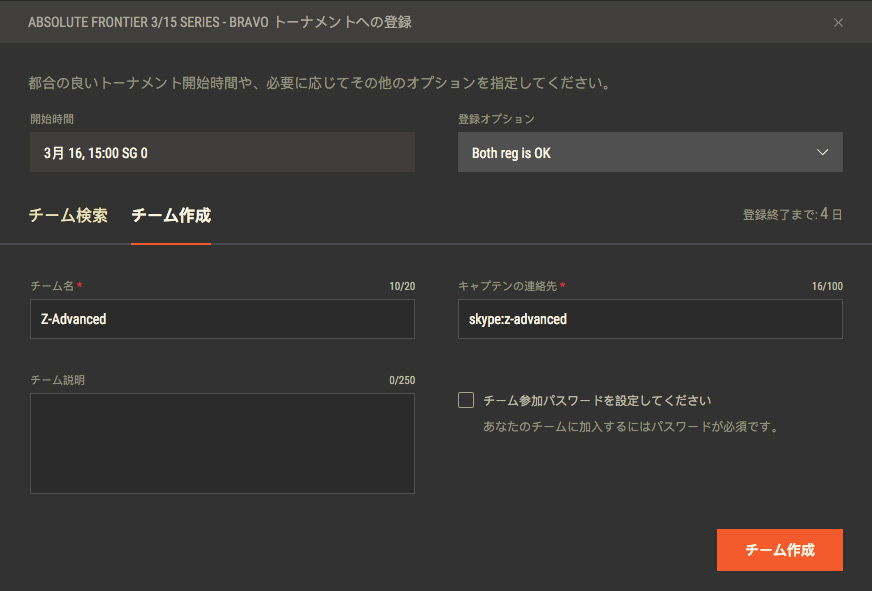Select the start time '3月 16, 15:00 SG 0'
Screen dimensions: 872x591
point(222,153)
